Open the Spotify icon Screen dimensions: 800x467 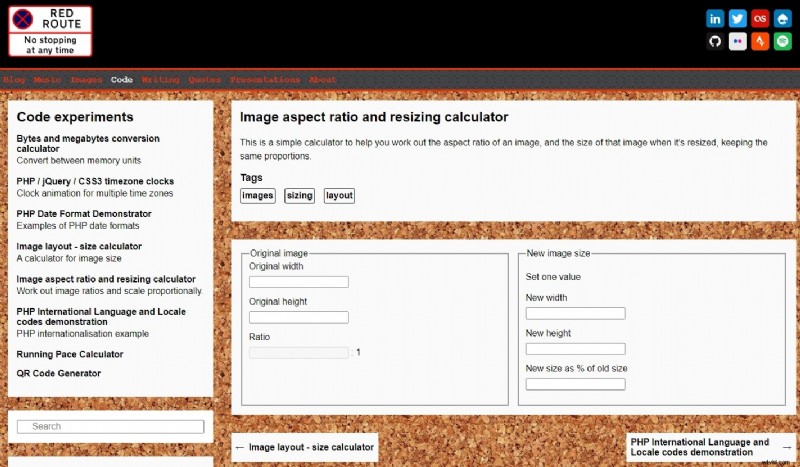tap(782, 41)
